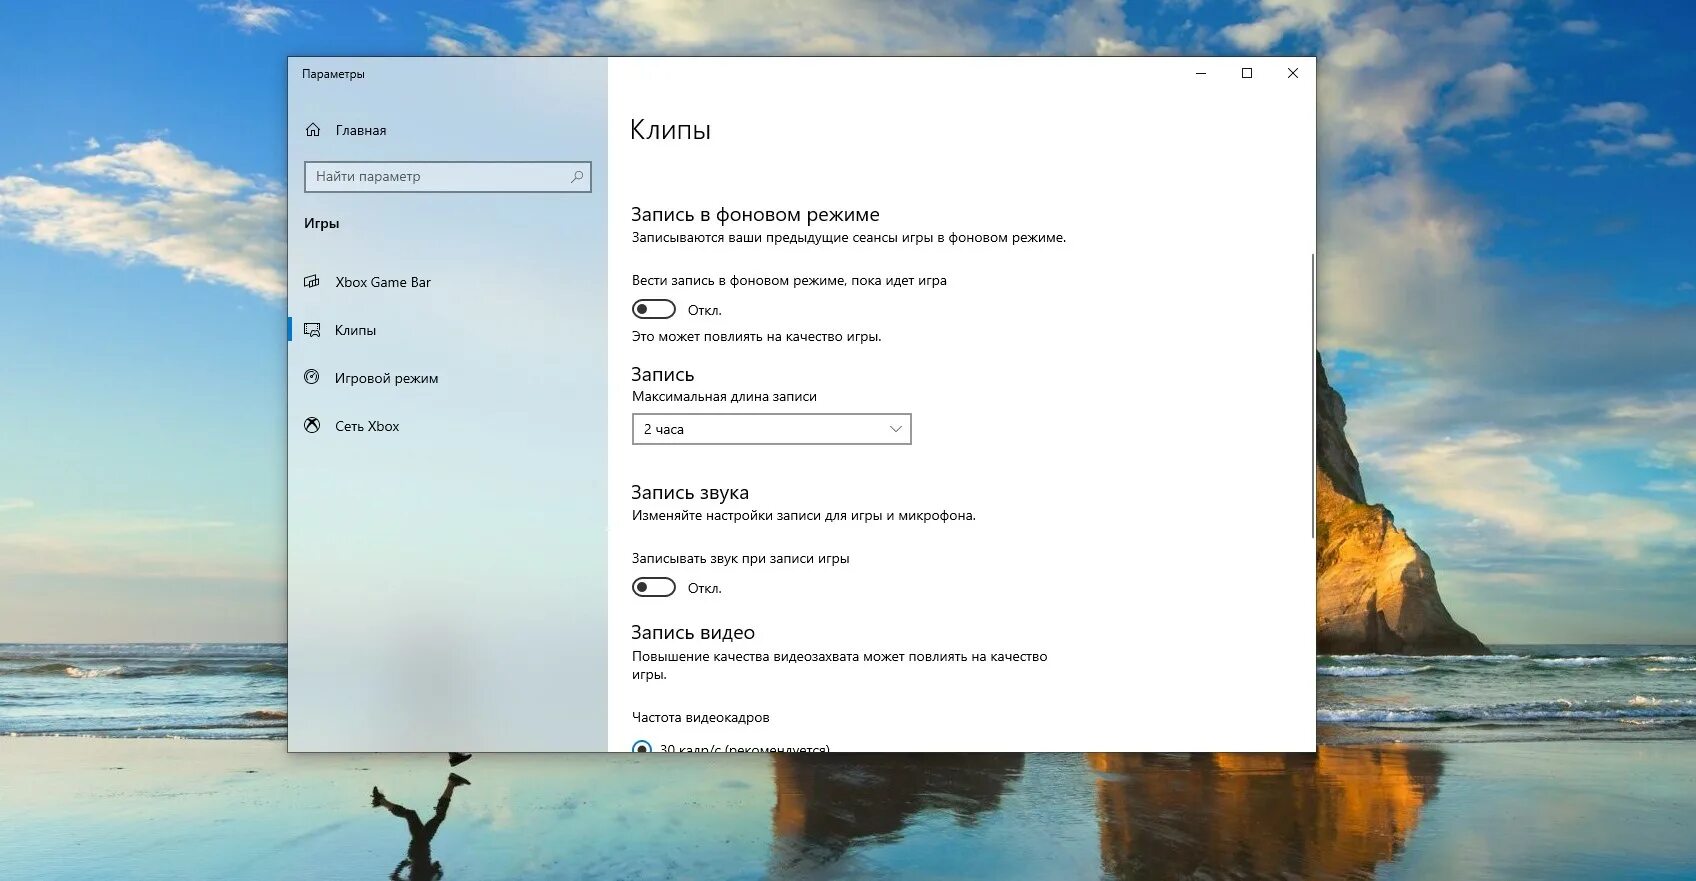
Task: Close the Параметры window
Action: [x=1293, y=73]
